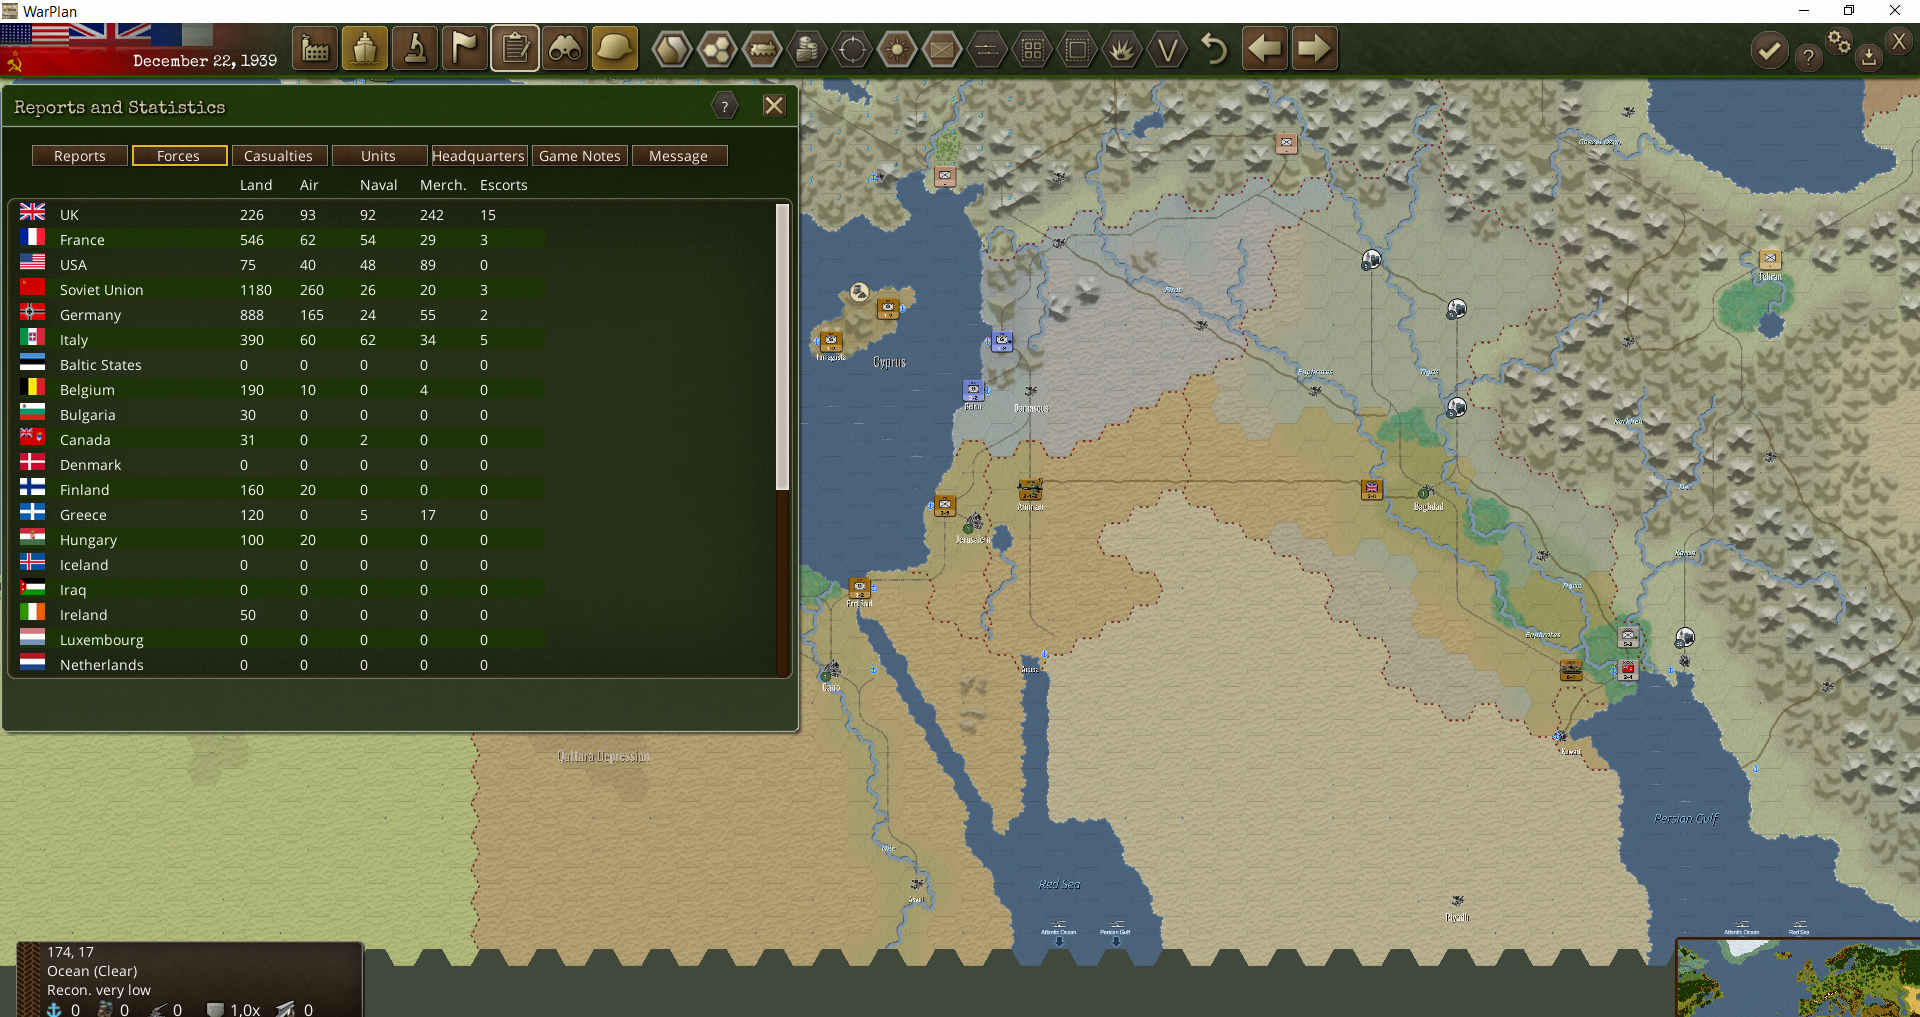The height and width of the screenshot is (1017, 1920).
Task: Open the Casualties tab
Action: (x=279, y=156)
